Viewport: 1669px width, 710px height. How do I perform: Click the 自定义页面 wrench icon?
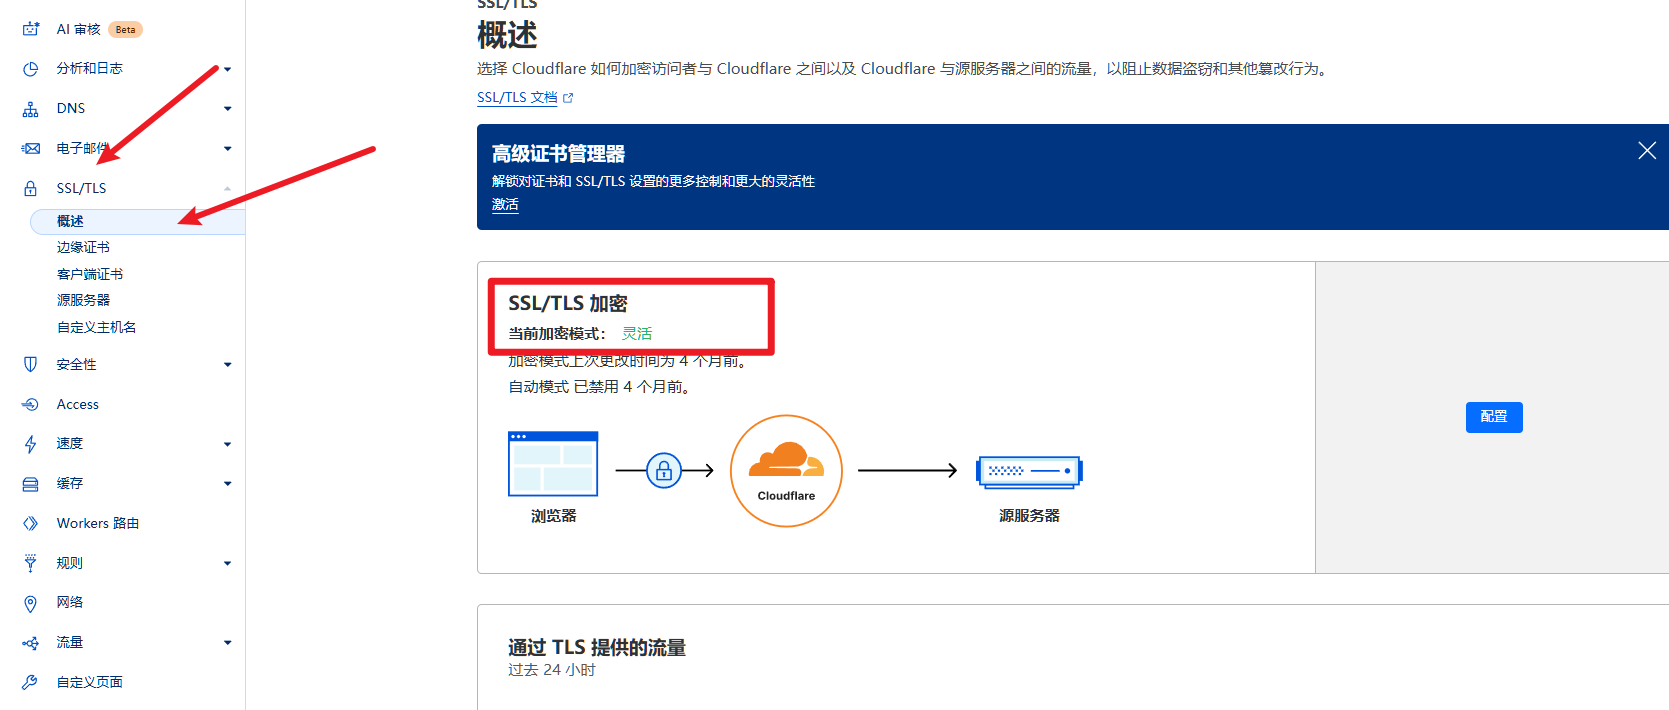point(31,682)
